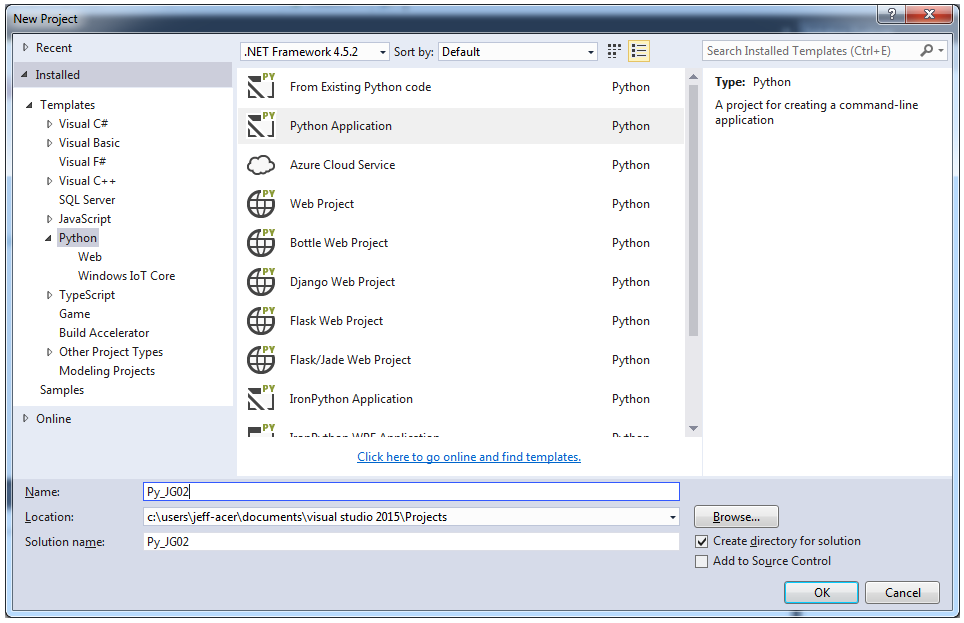
Task: Select Build Accelerator tree item
Action: click(x=104, y=333)
